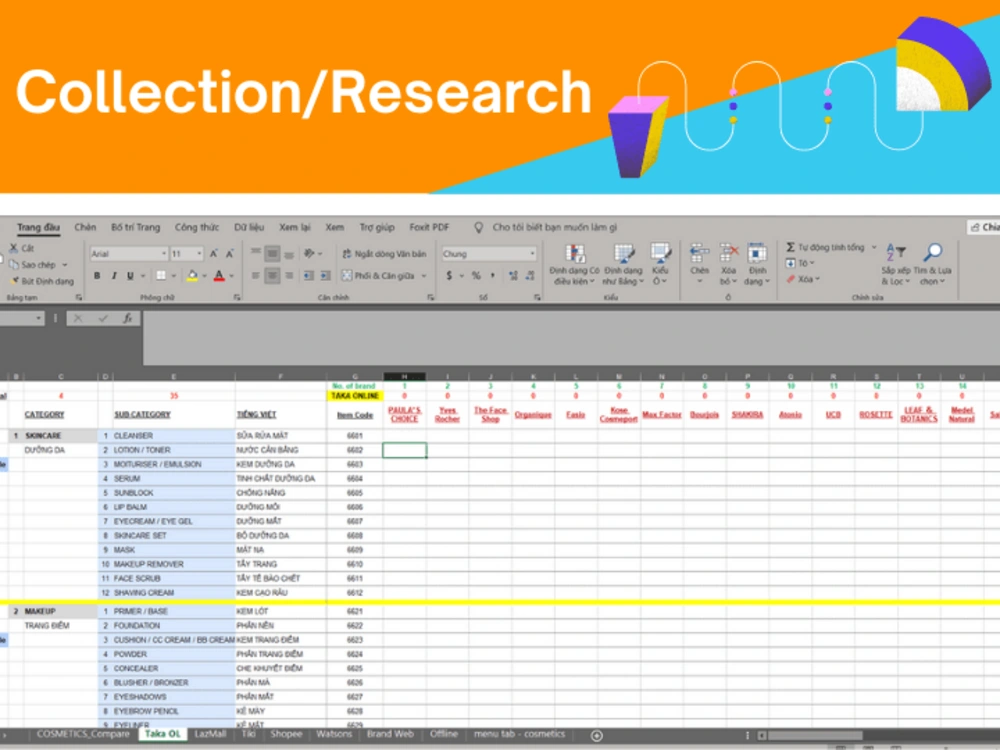Apply the yellow fill color bucket

click(x=192, y=276)
